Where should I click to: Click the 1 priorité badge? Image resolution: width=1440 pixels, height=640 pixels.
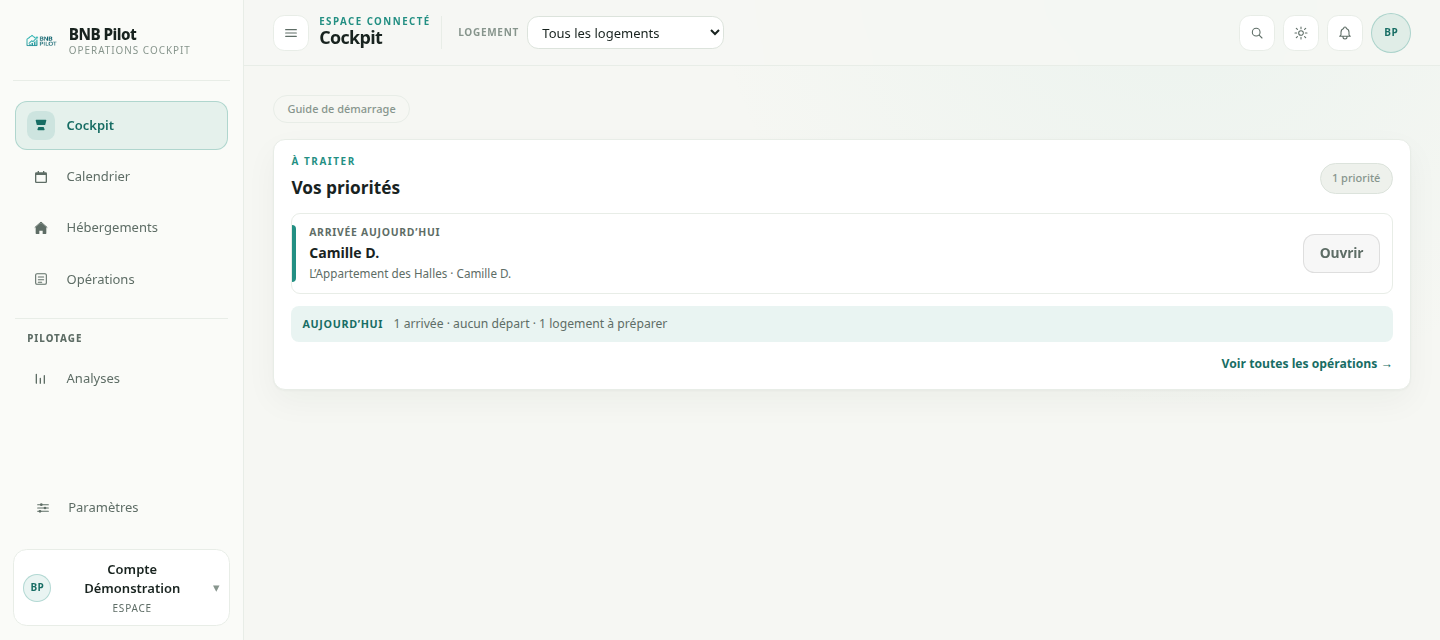coord(1356,179)
